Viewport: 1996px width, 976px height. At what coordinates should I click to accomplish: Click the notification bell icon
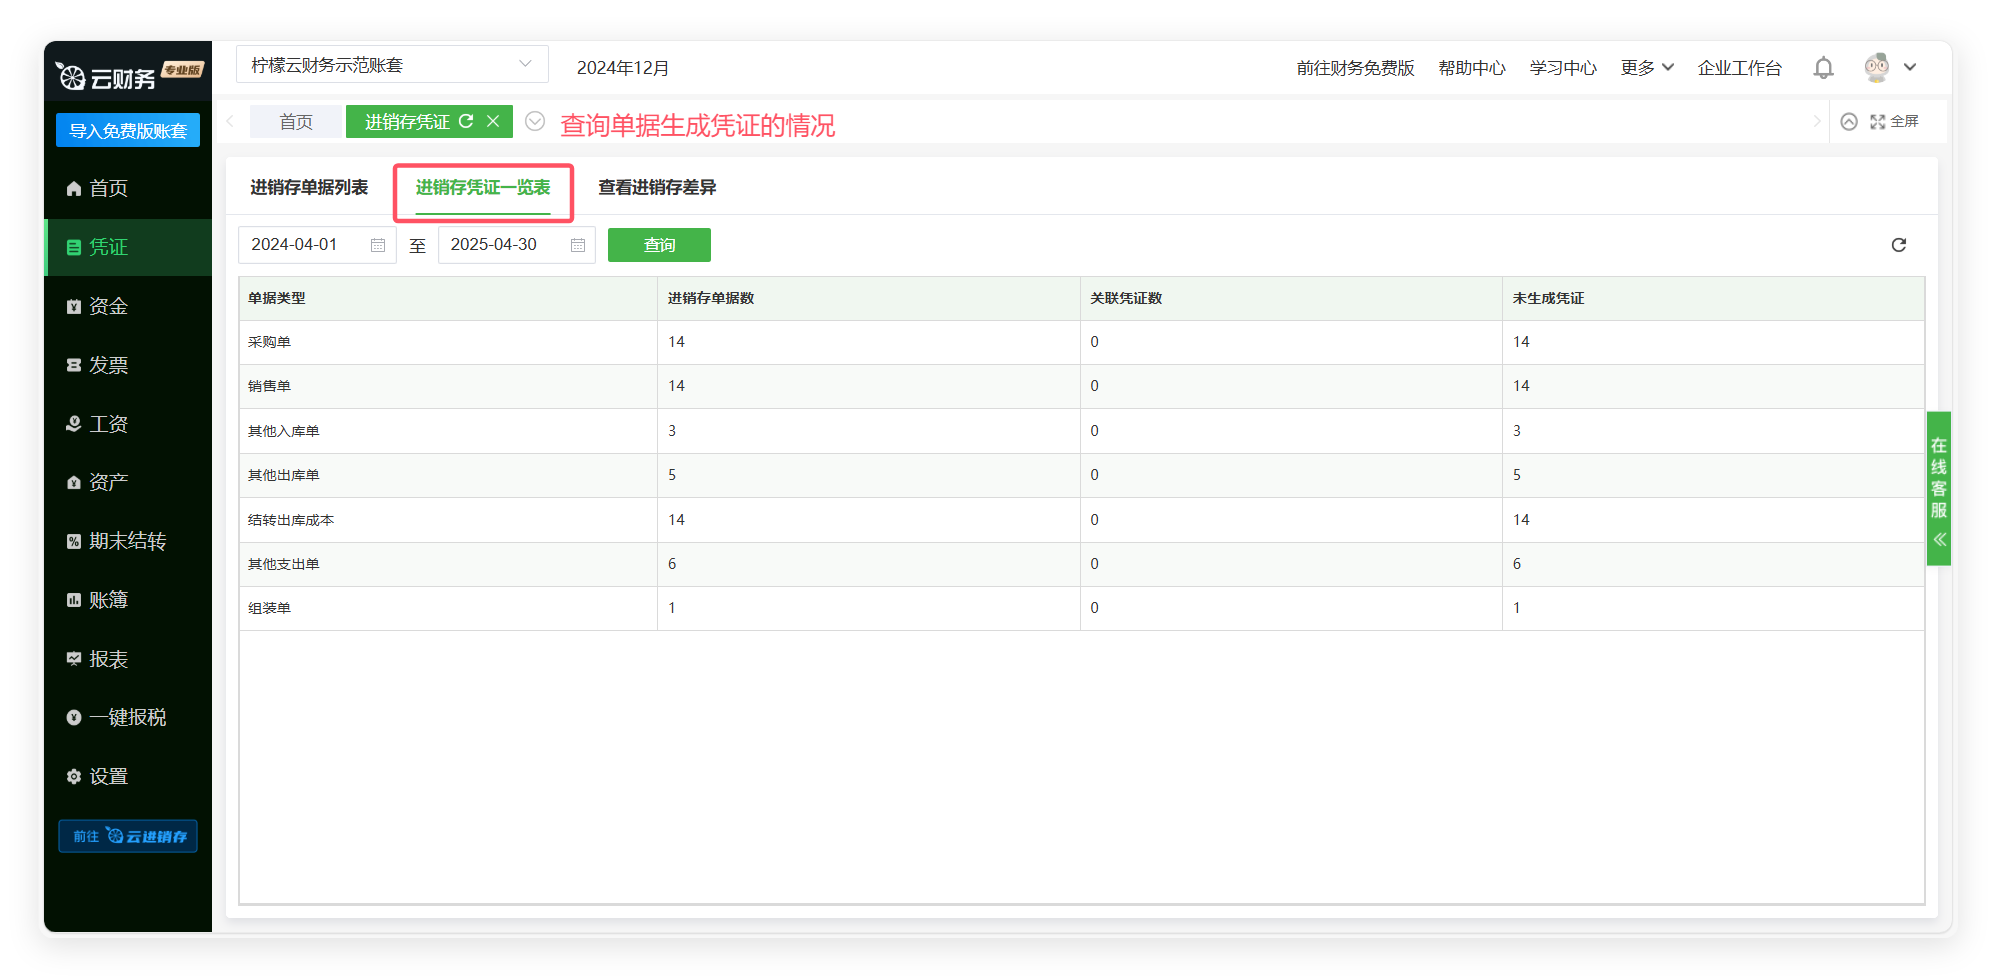click(1823, 68)
